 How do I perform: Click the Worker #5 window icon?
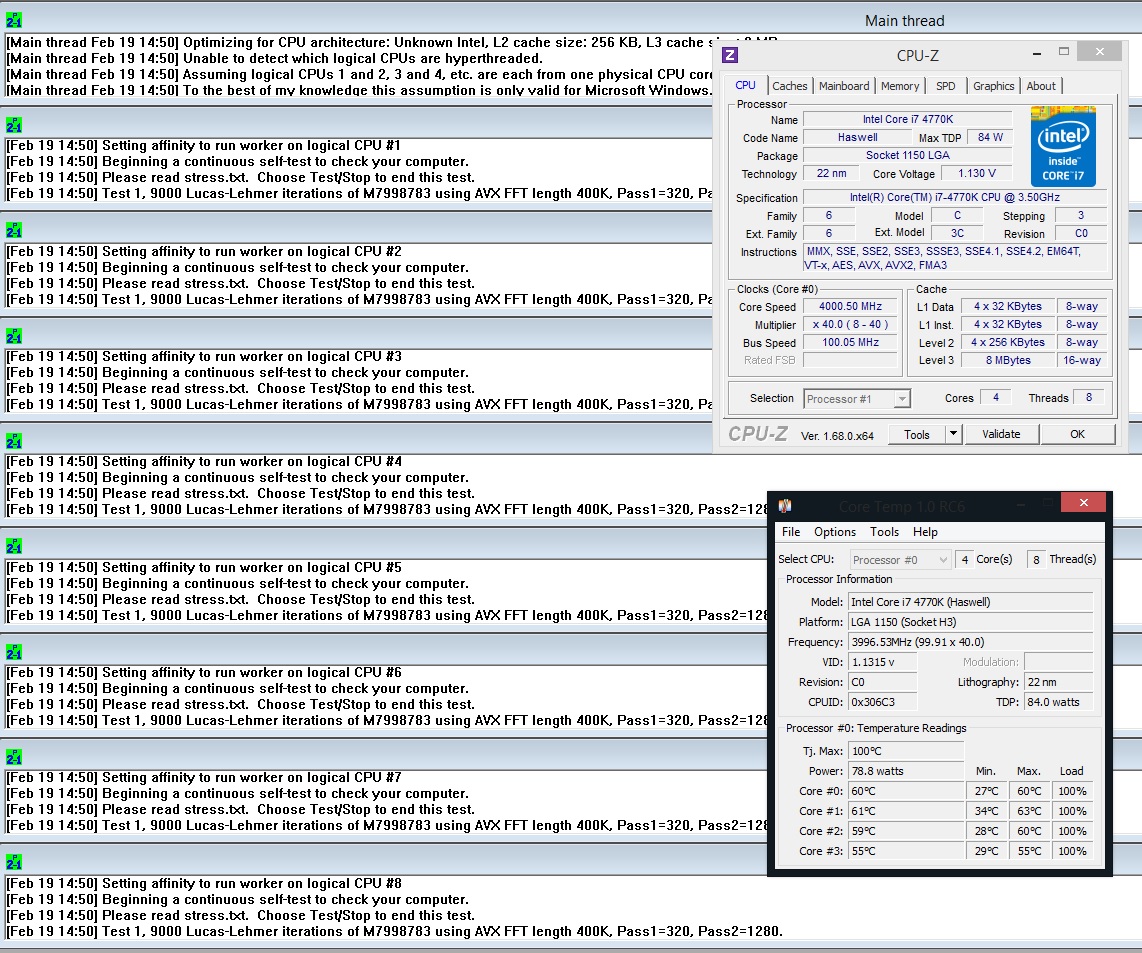coord(14,546)
